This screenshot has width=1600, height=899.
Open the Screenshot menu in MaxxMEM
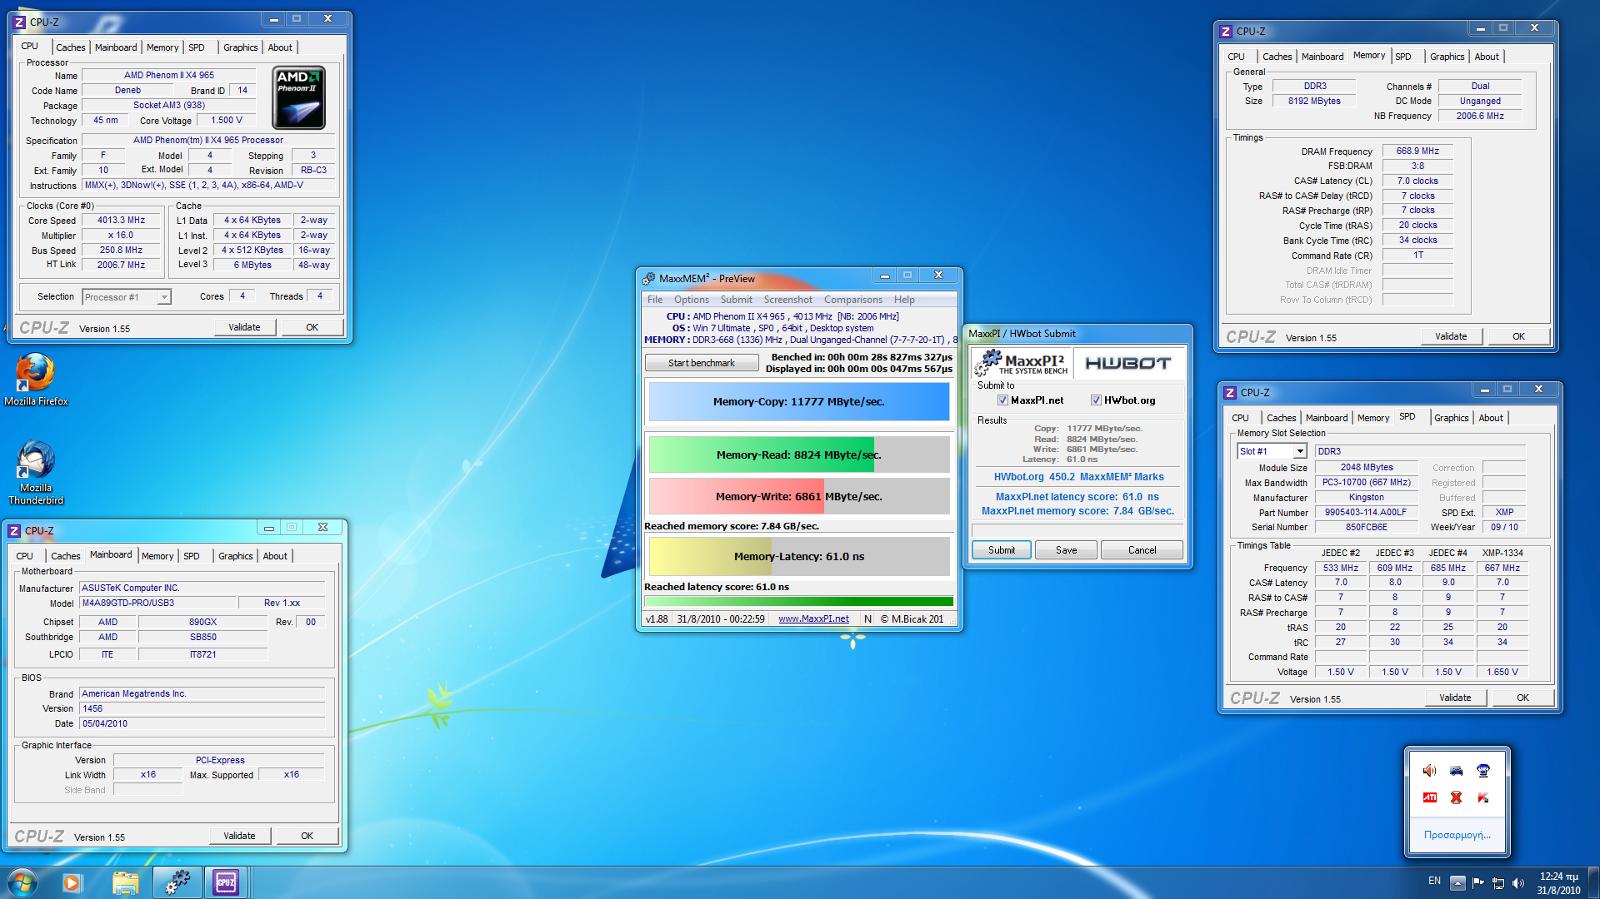point(788,299)
